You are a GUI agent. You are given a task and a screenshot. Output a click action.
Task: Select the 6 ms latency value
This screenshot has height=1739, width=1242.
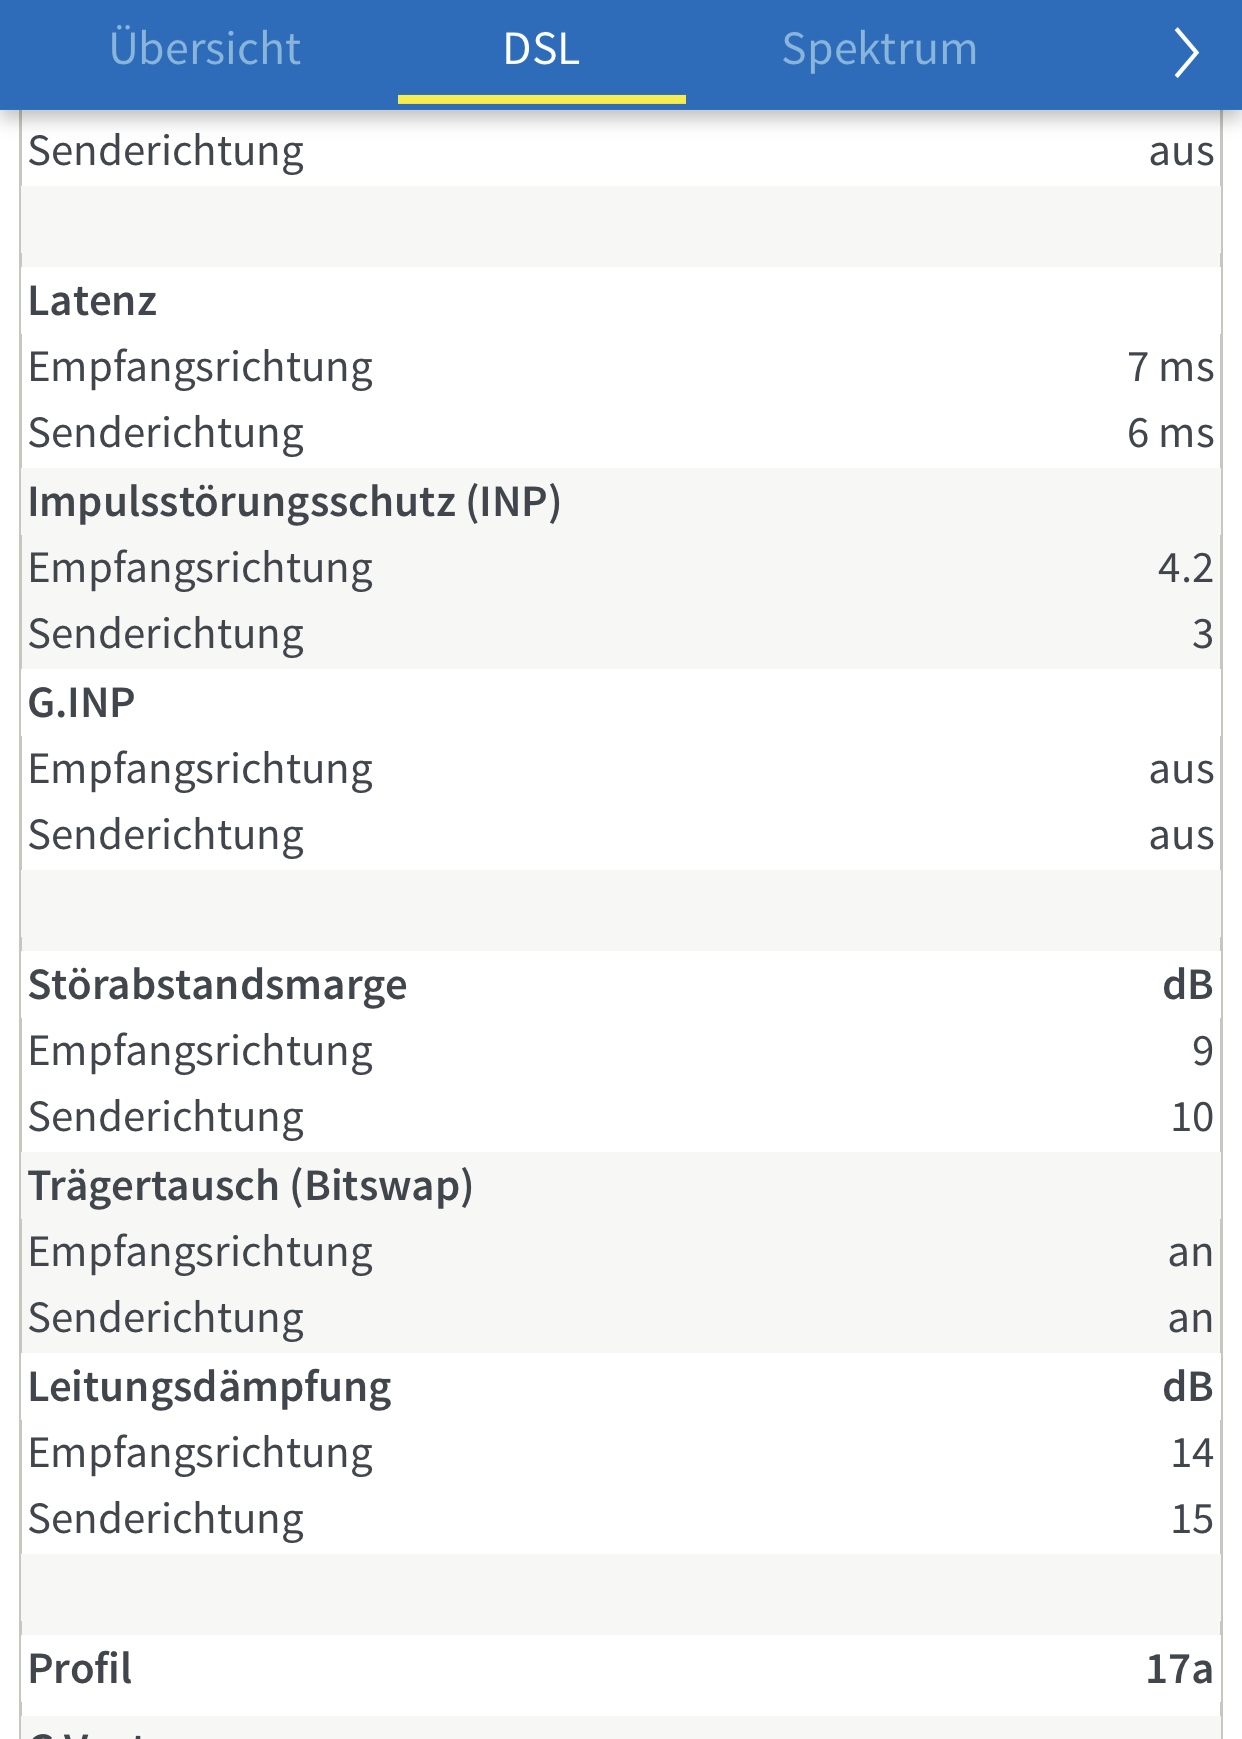1170,433
